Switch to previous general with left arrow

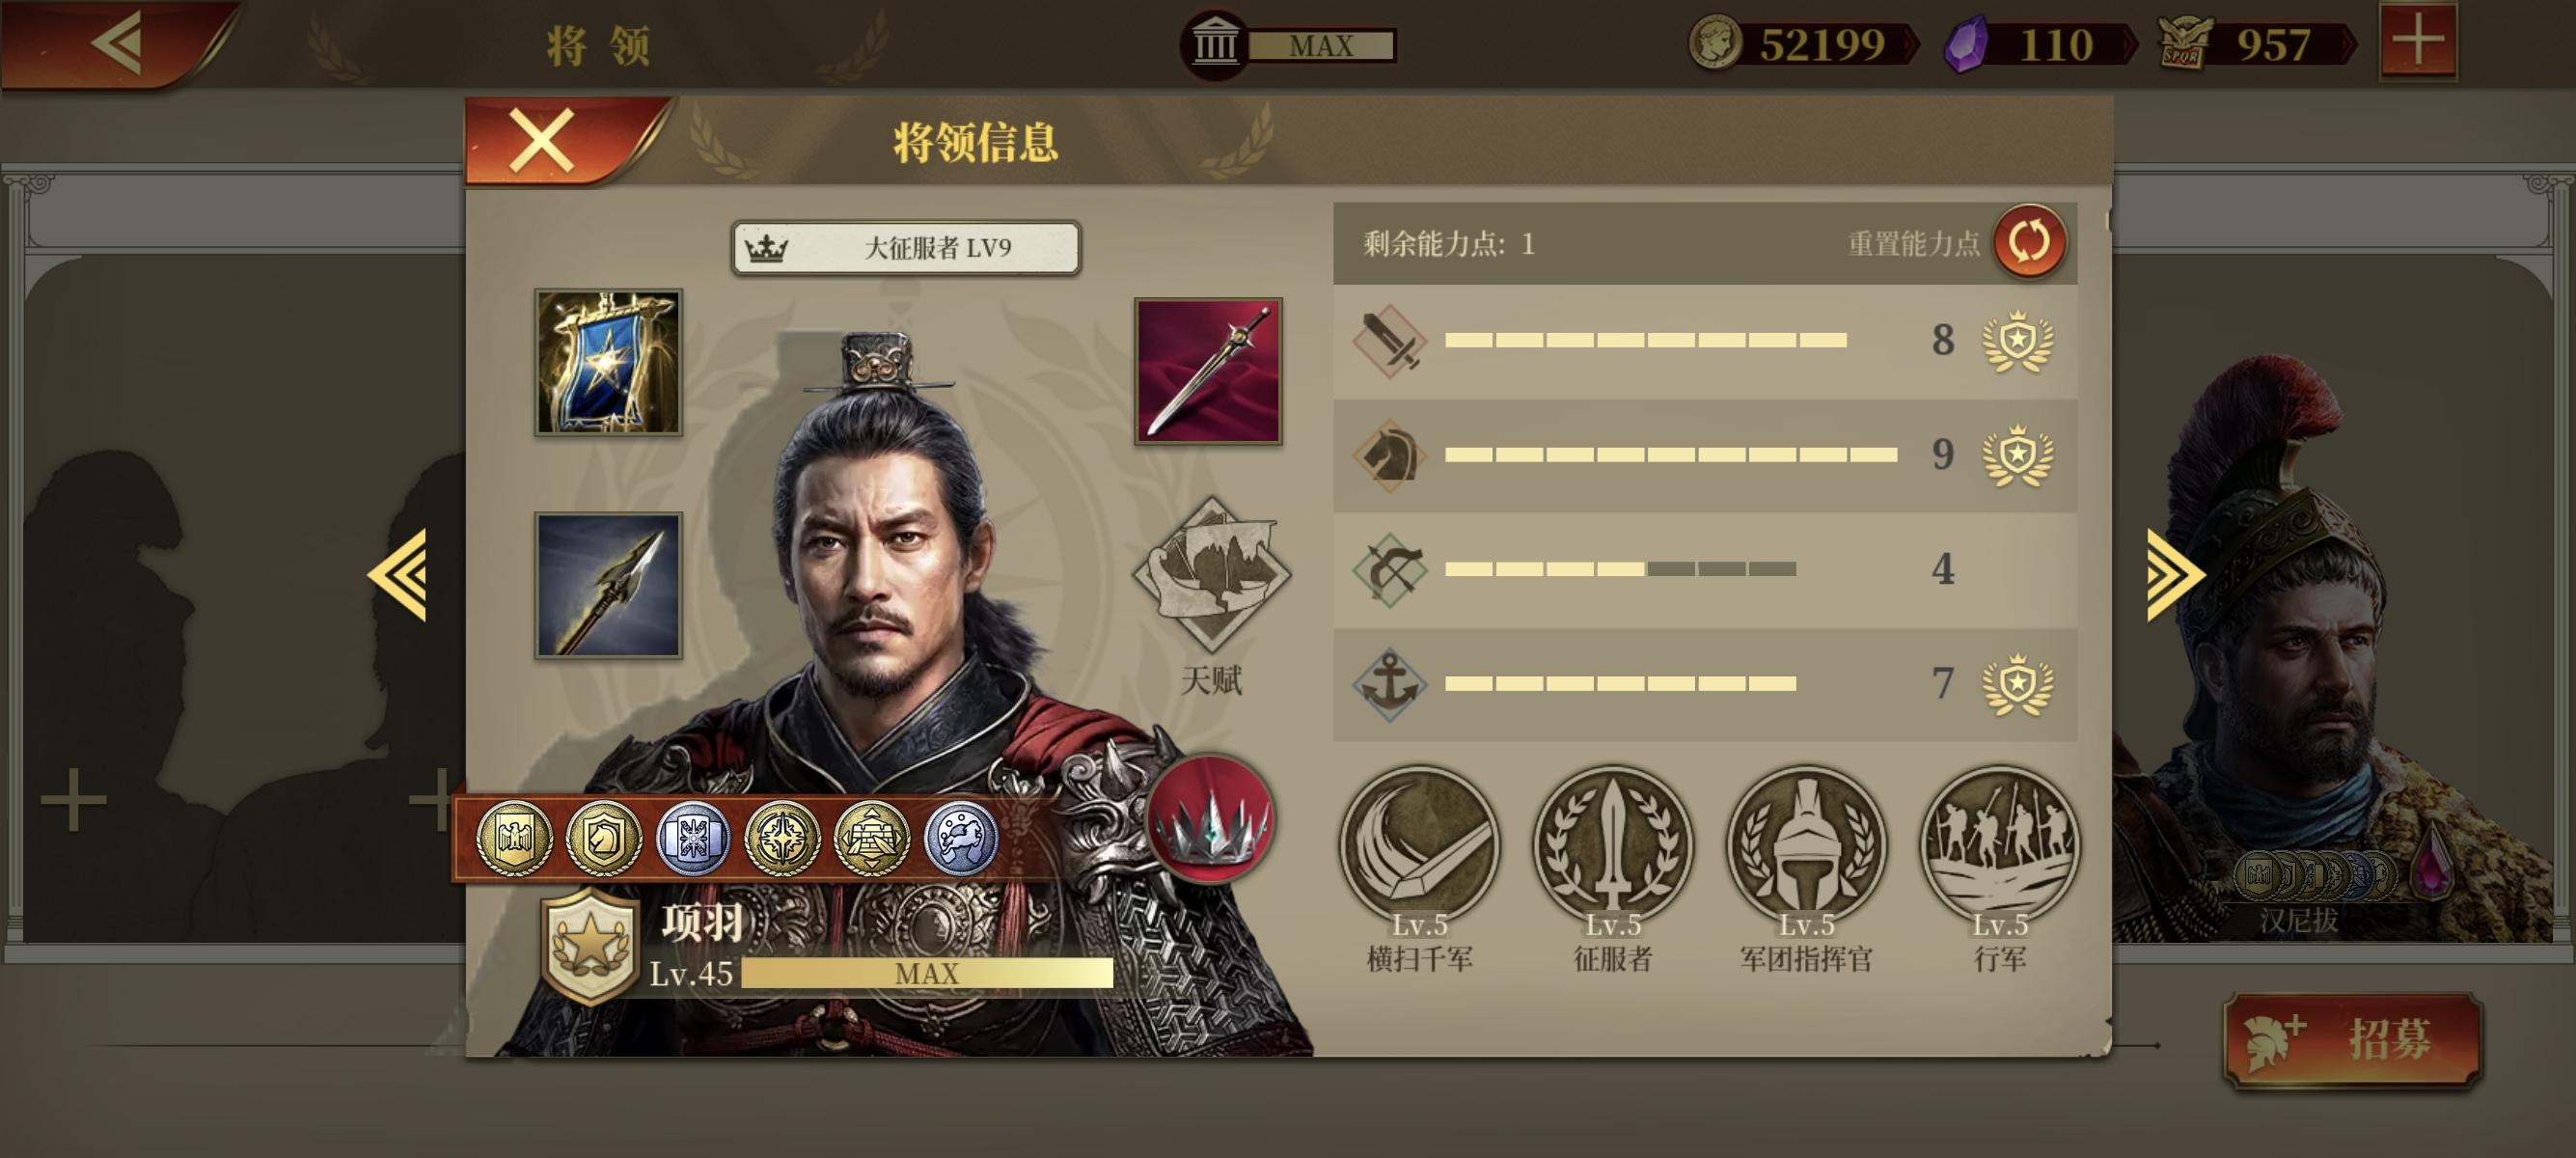(x=398, y=575)
